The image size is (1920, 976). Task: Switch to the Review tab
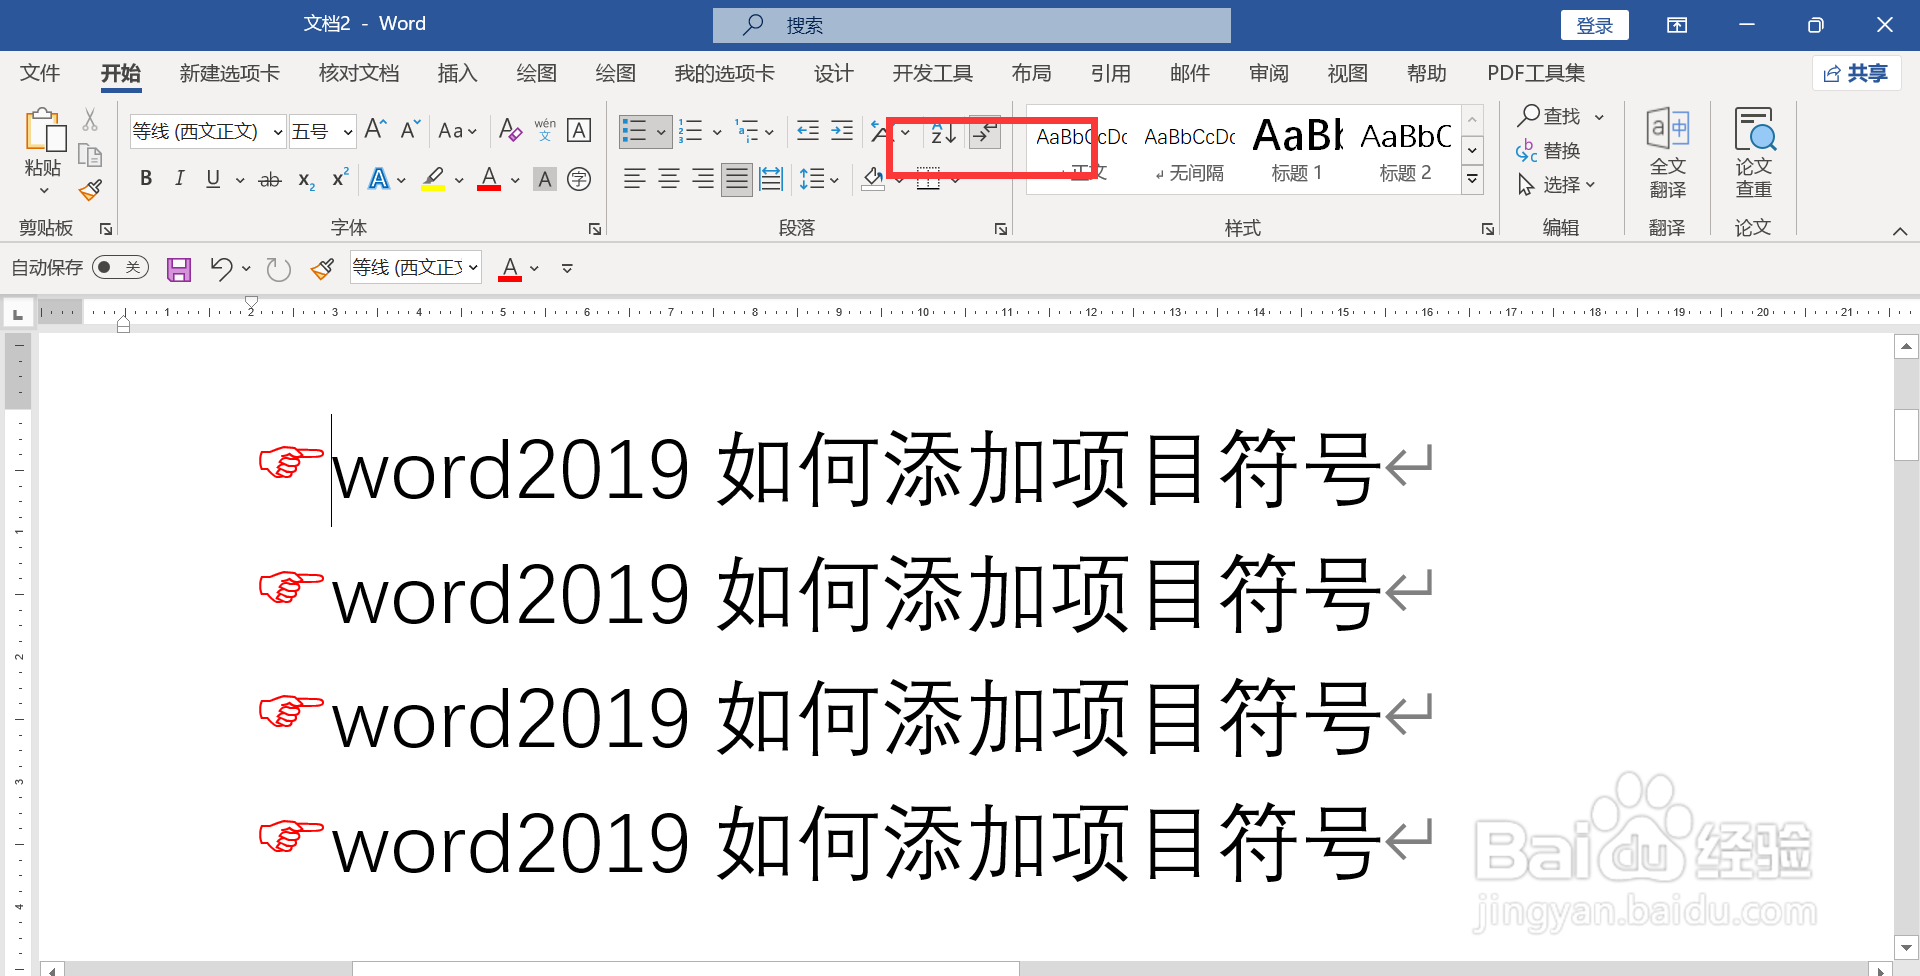[x=1269, y=73]
